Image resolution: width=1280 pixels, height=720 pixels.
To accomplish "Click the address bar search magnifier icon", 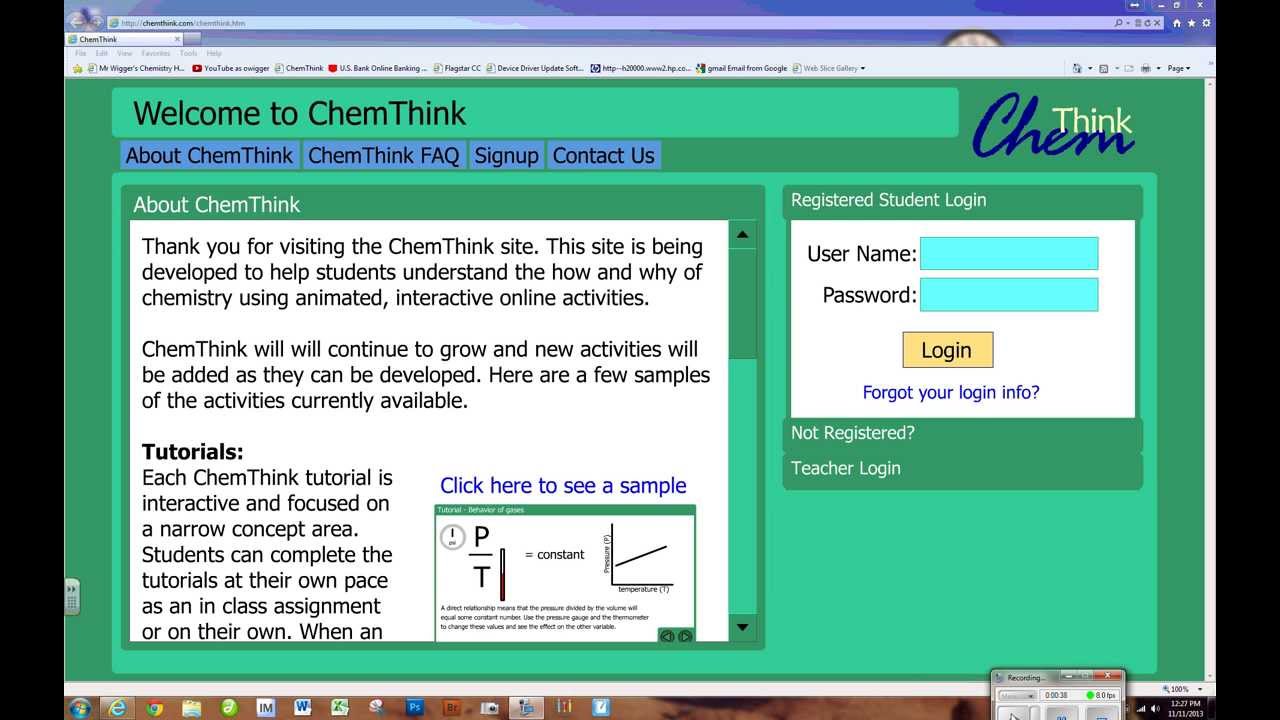I will pyautogui.click(x=1119, y=22).
